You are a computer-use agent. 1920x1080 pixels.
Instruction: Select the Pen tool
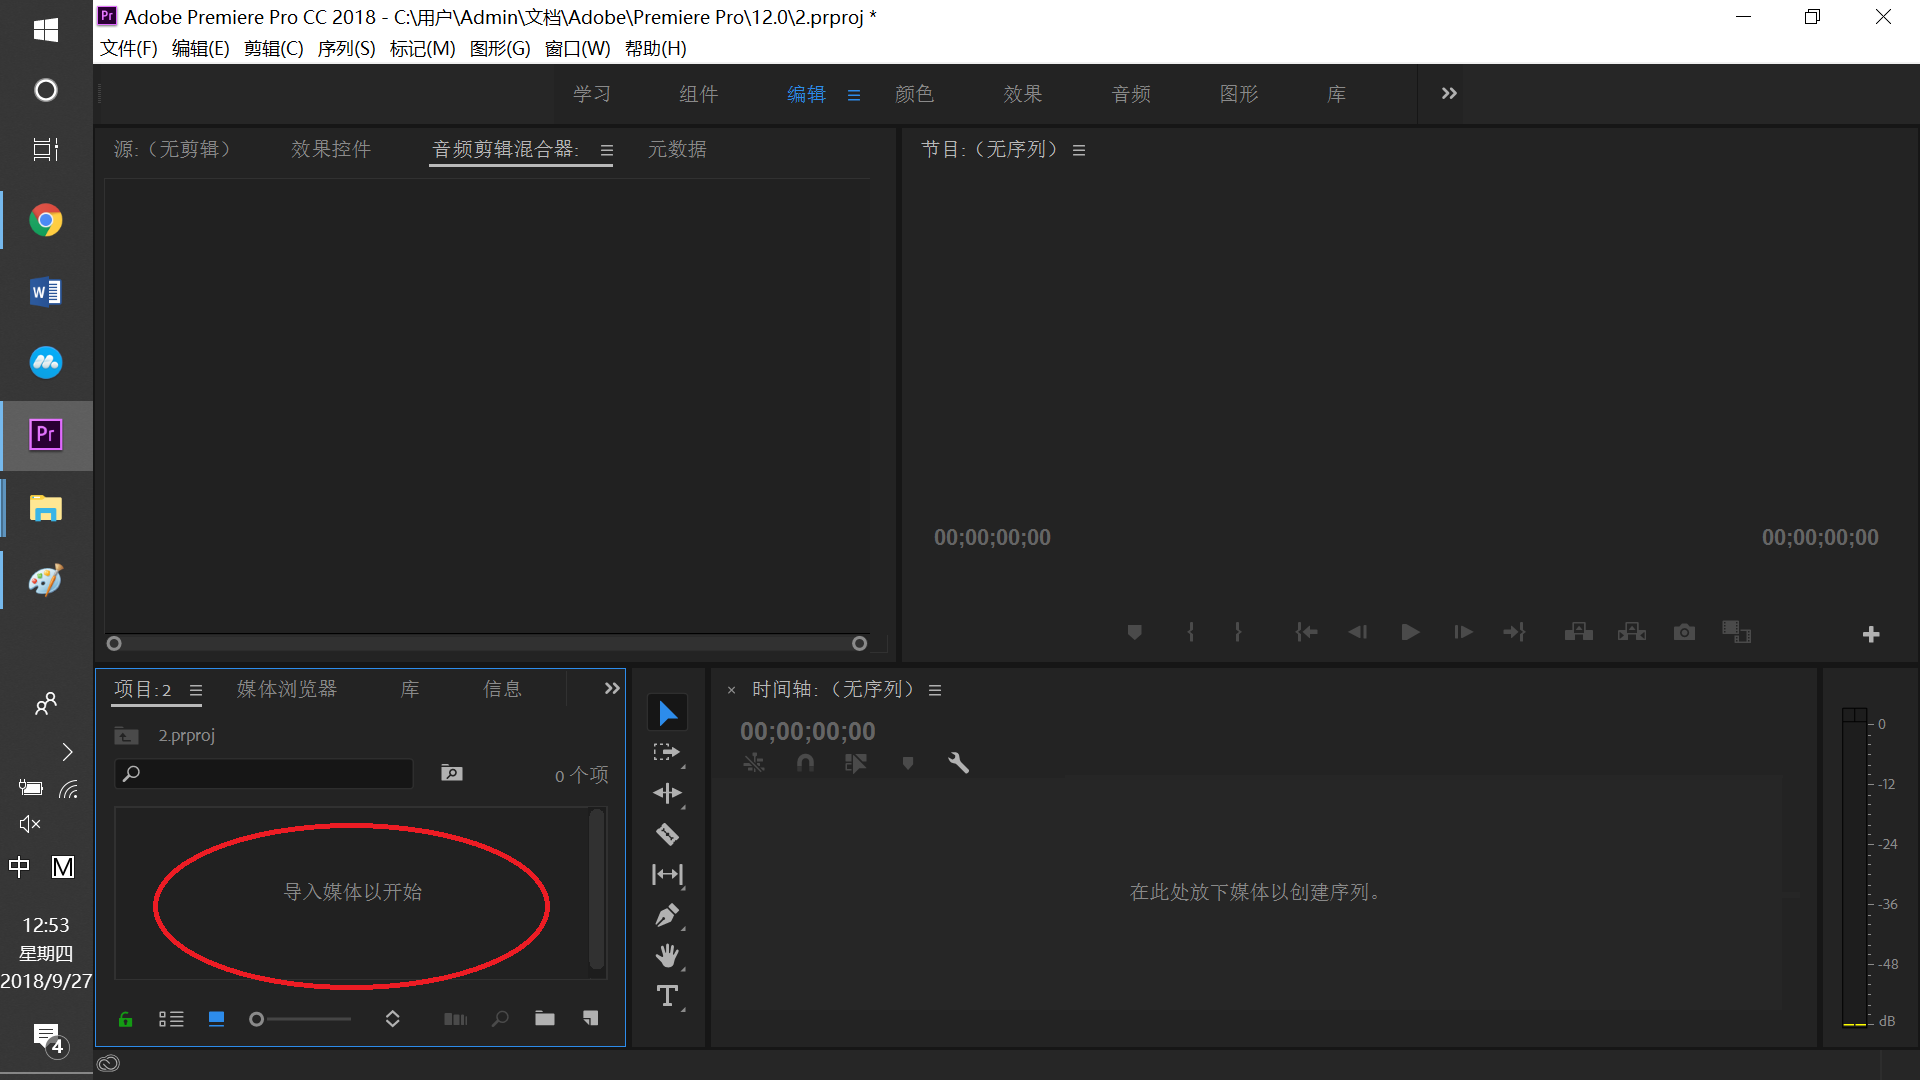coord(667,915)
